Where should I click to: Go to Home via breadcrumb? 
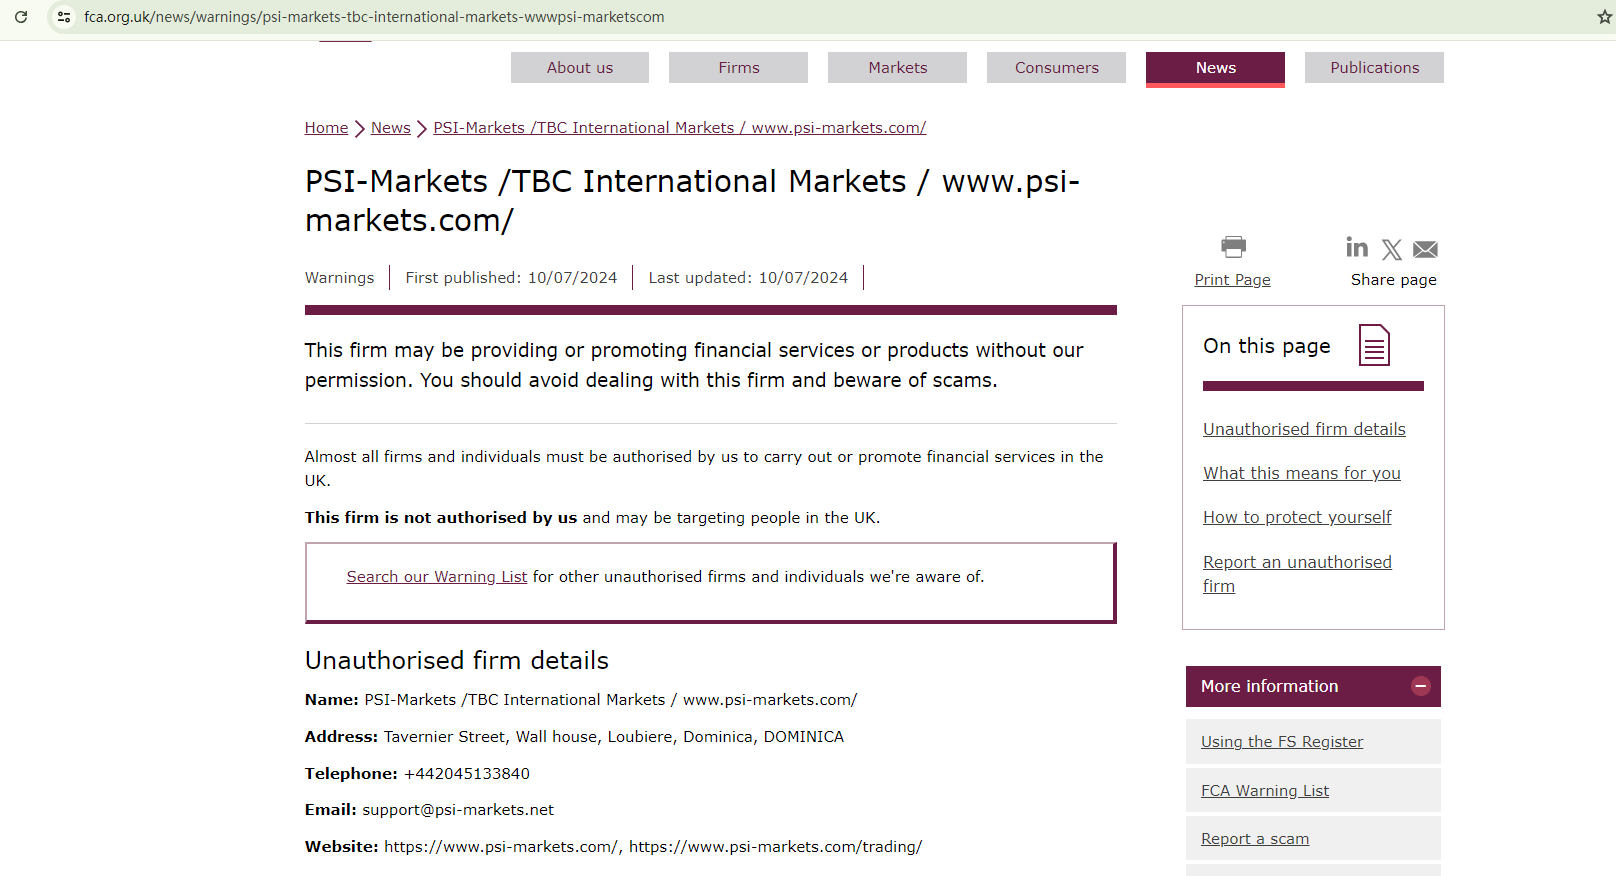pyautogui.click(x=327, y=128)
